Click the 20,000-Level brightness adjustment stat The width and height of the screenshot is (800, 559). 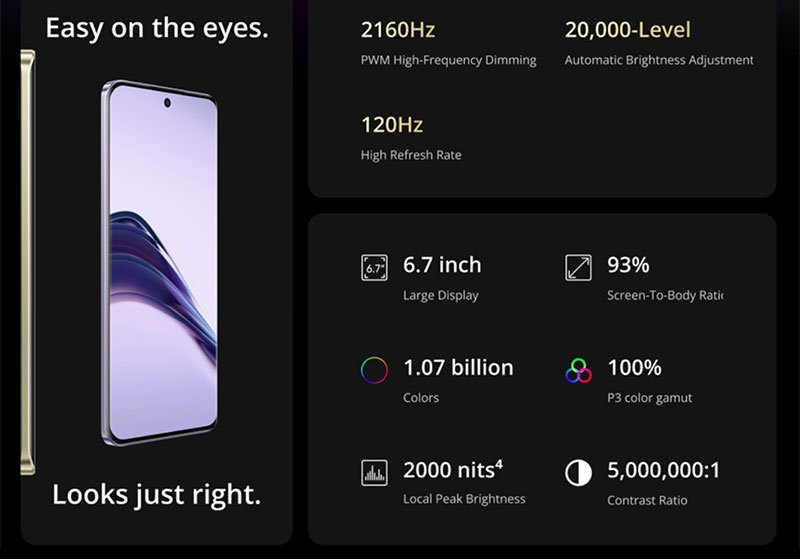click(x=628, y=31)
